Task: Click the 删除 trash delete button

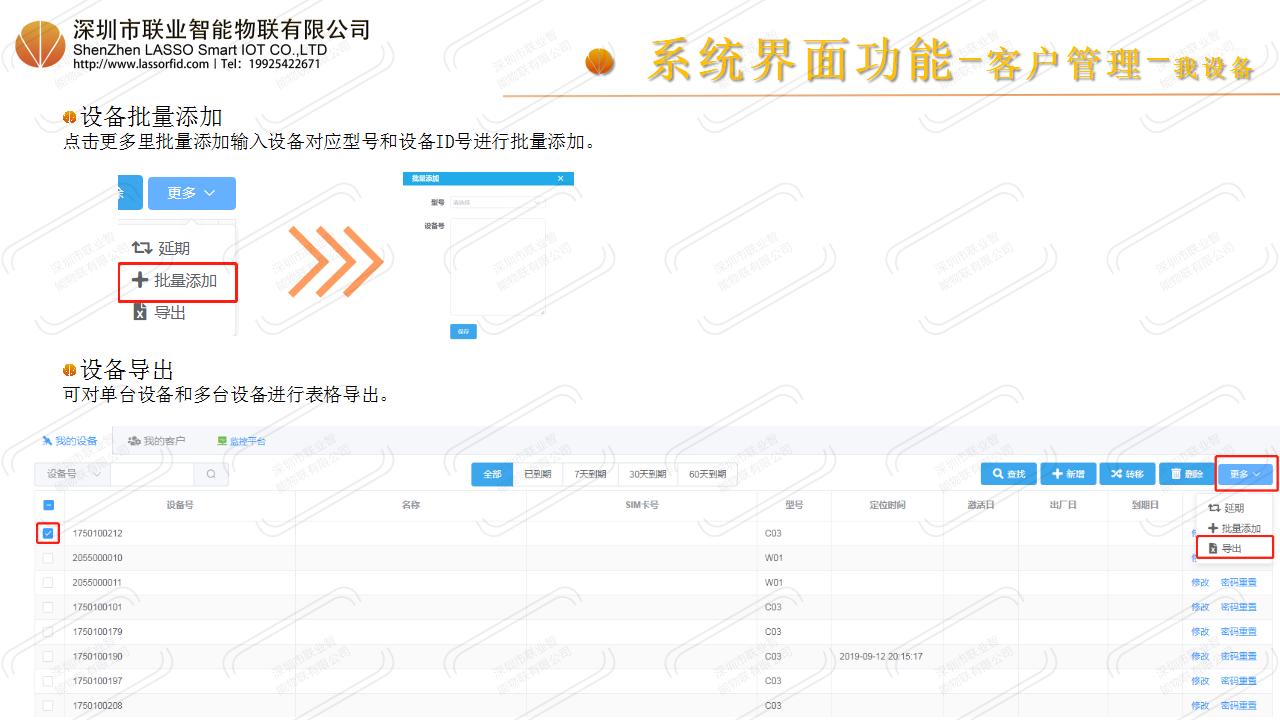Action: click(x=1186, y=474)
